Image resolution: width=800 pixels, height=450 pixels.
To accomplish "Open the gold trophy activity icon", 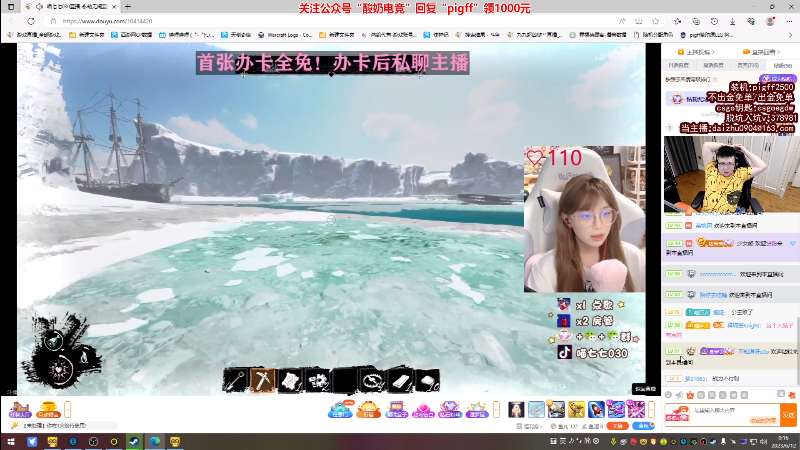I will click(x=48, y=409).
